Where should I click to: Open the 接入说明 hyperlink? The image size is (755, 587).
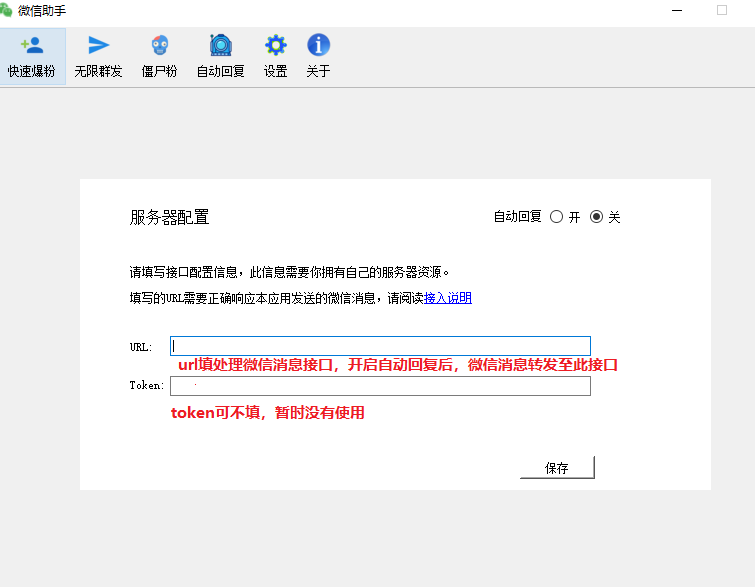point(448,298)
